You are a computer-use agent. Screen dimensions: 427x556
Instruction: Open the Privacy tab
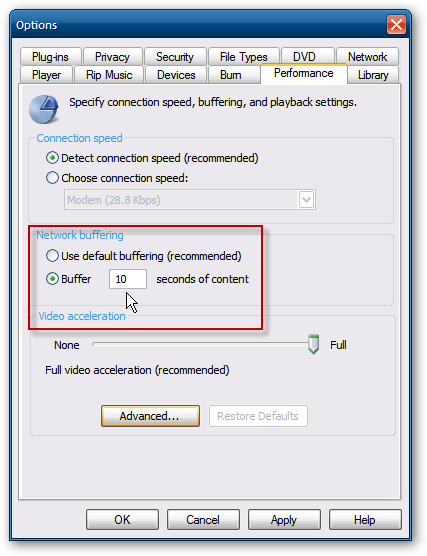[x=112, y=57]
